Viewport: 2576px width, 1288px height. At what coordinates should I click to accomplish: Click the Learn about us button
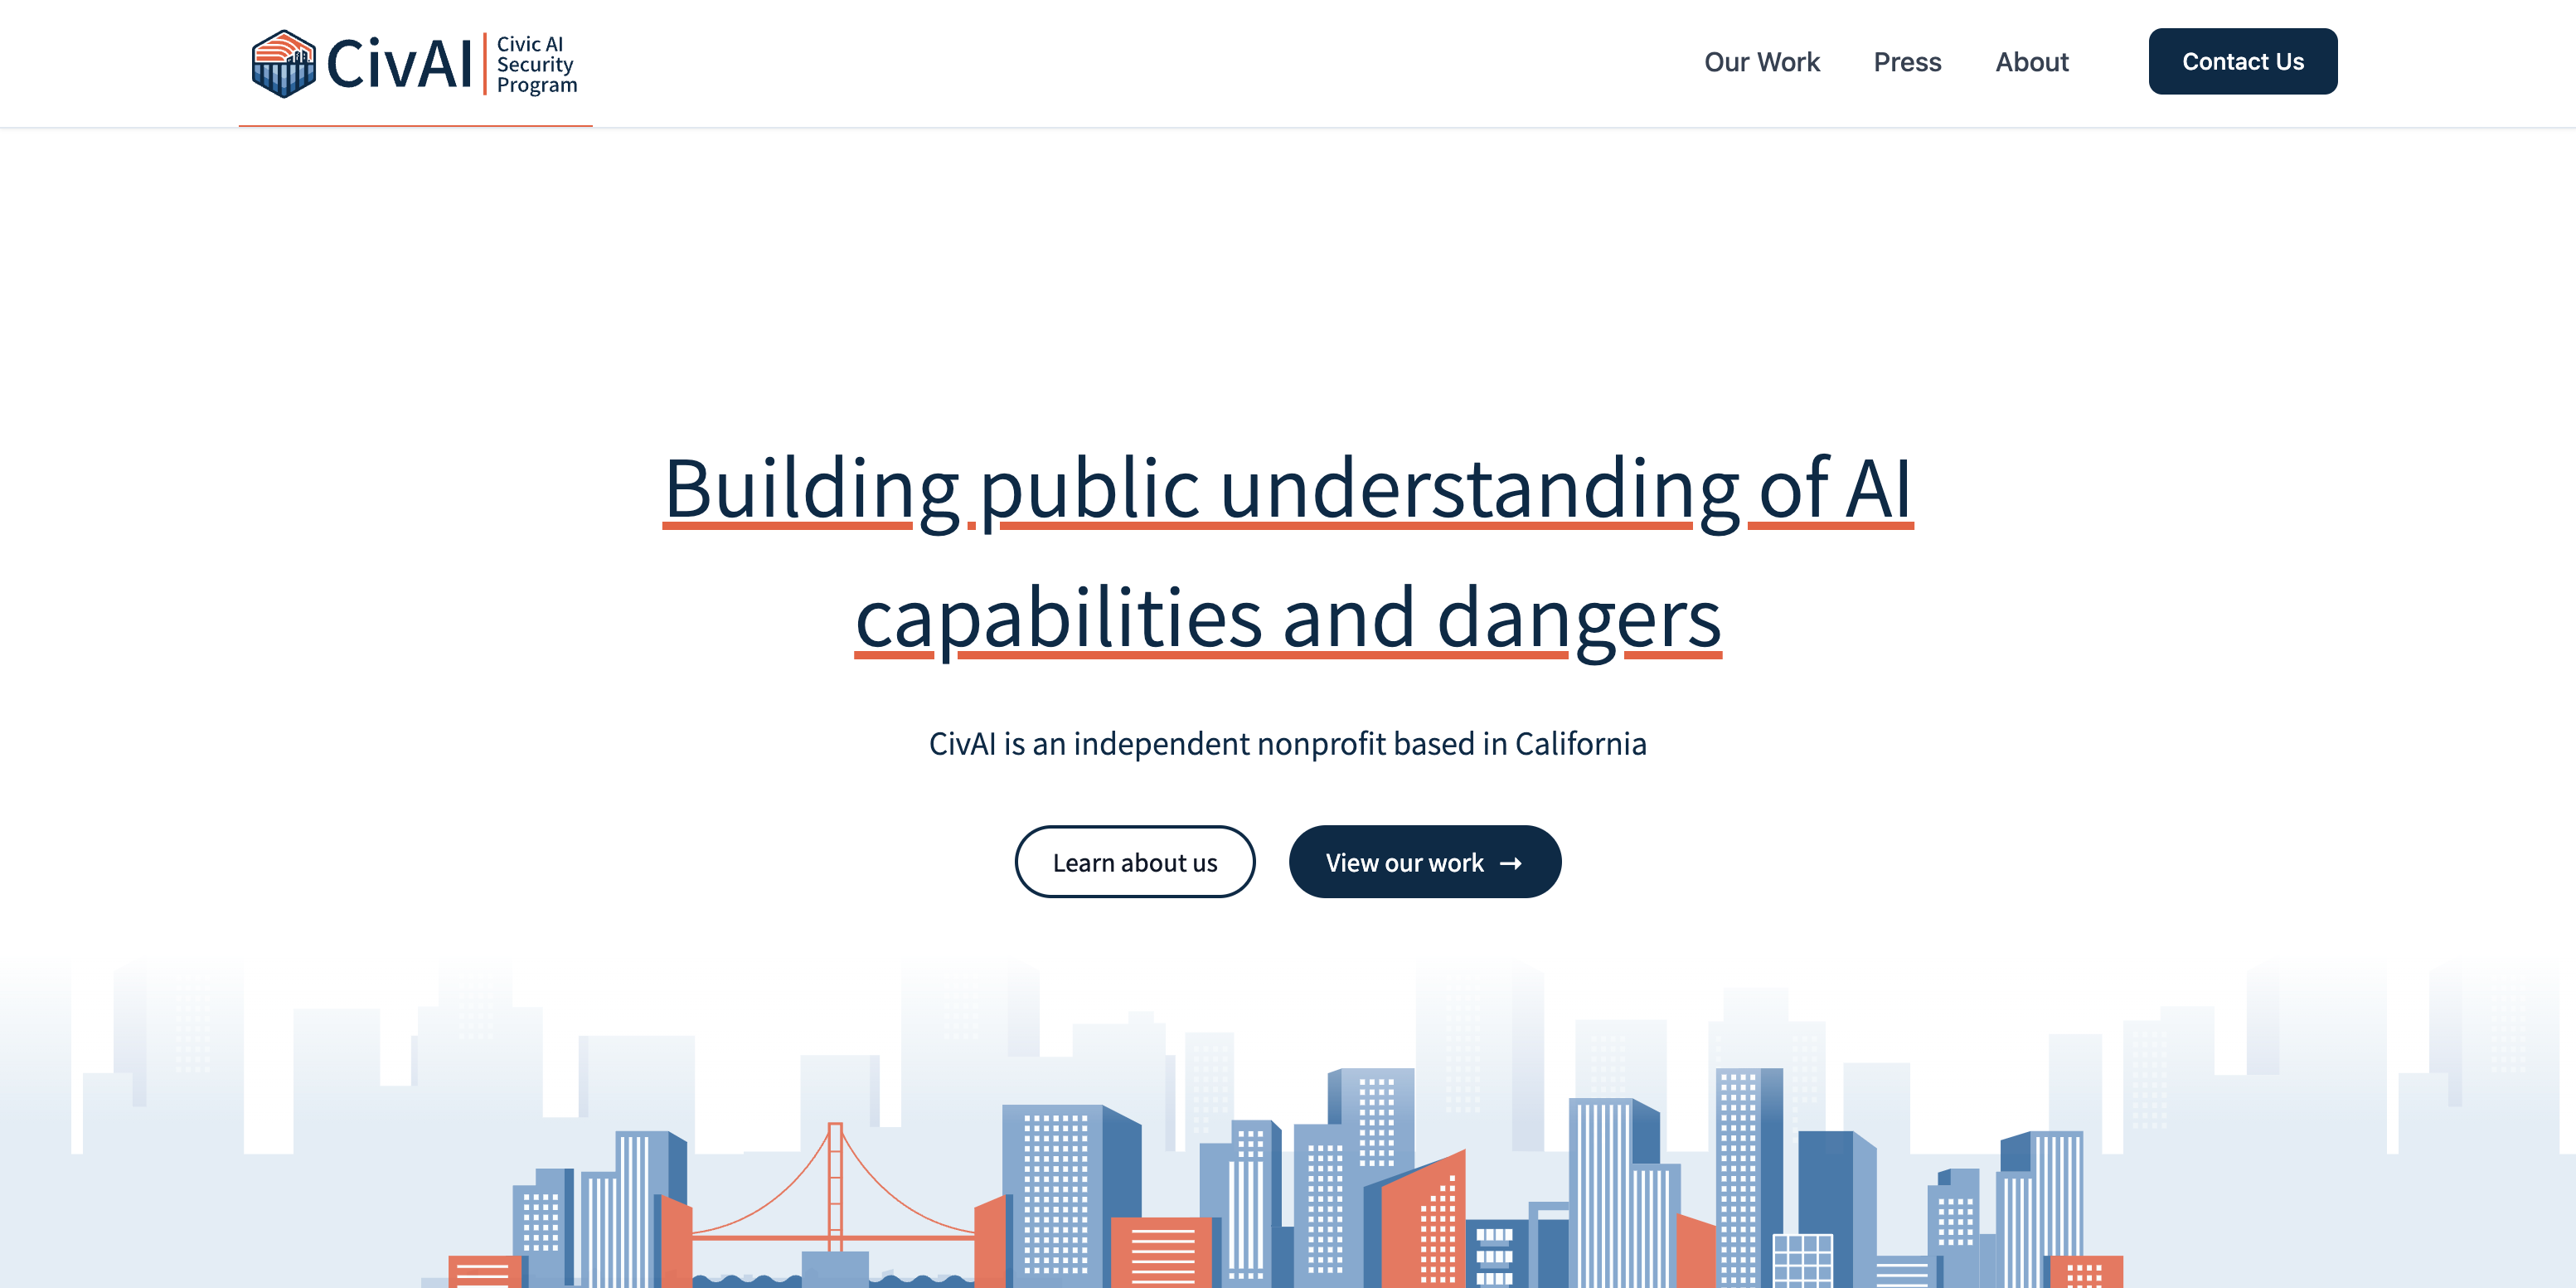(1134, 862)
